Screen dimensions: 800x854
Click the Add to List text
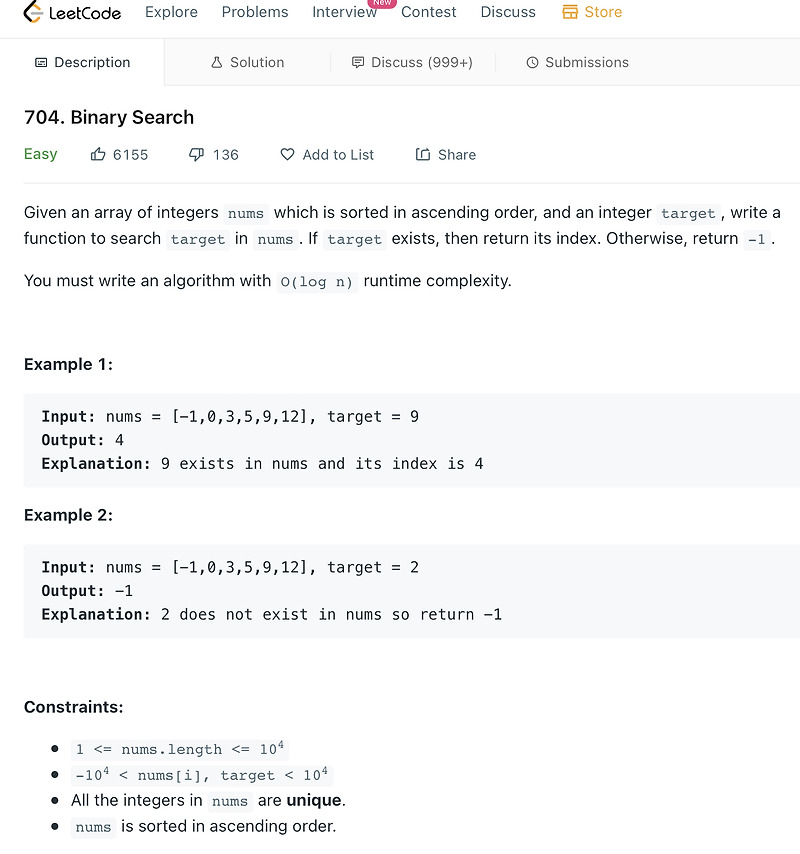[338, 155]
